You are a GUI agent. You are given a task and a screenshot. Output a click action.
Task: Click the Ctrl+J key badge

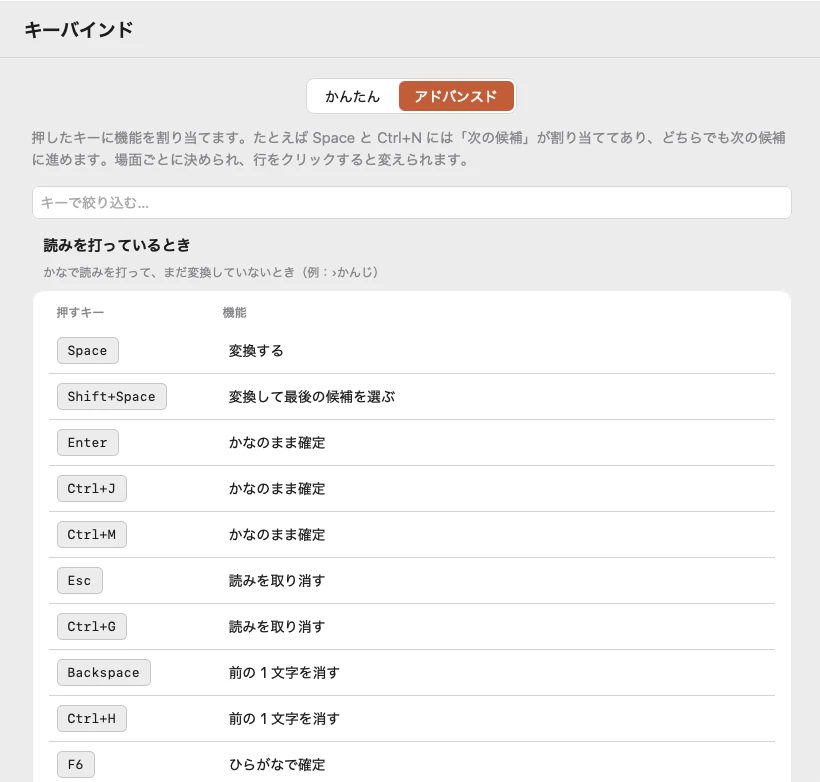(92, 489)
